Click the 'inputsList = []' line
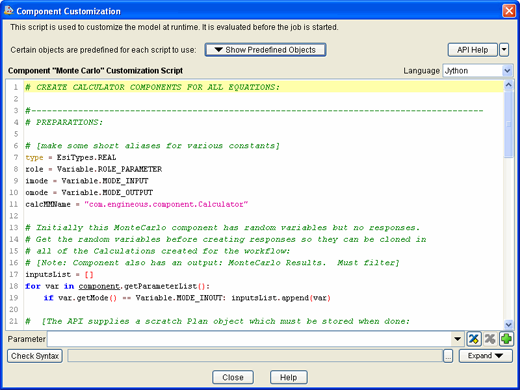This screenshot has height=390, width=520. coord(59,274)
